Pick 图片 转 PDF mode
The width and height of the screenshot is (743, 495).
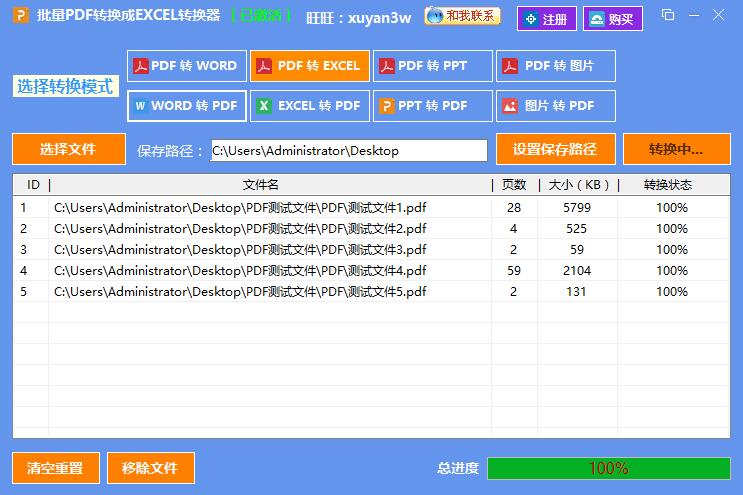click(556, 105)
